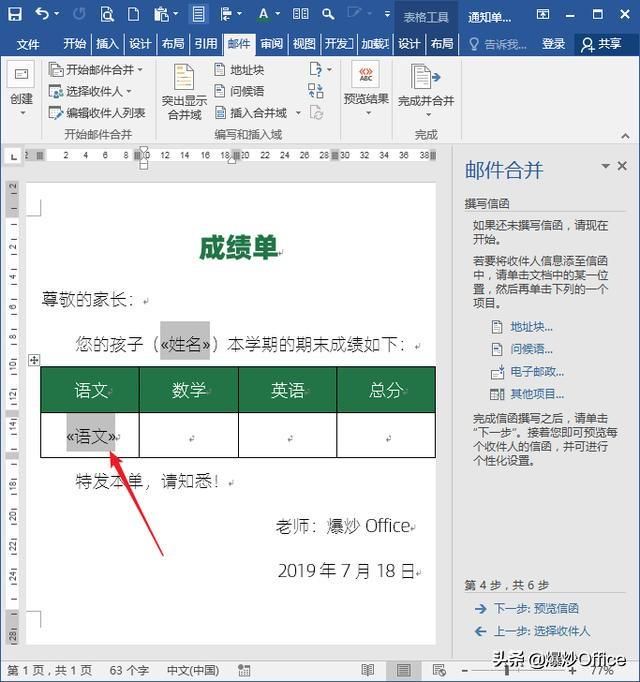Click the Match Fields icon
The image size is (640, 682).
pos(315,91)
